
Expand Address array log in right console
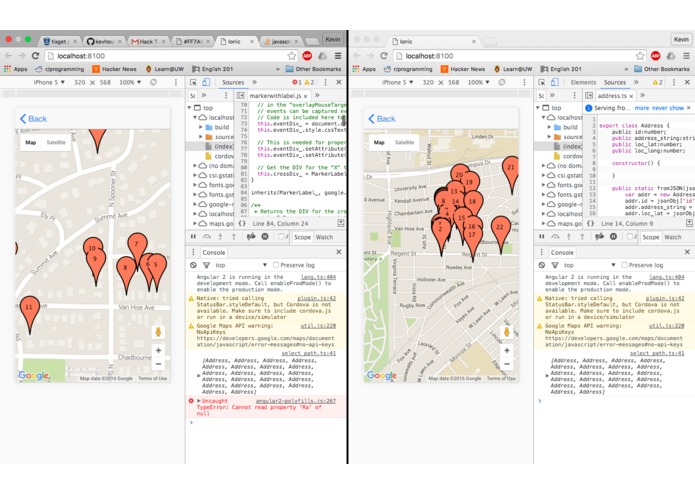click(547, 376)
